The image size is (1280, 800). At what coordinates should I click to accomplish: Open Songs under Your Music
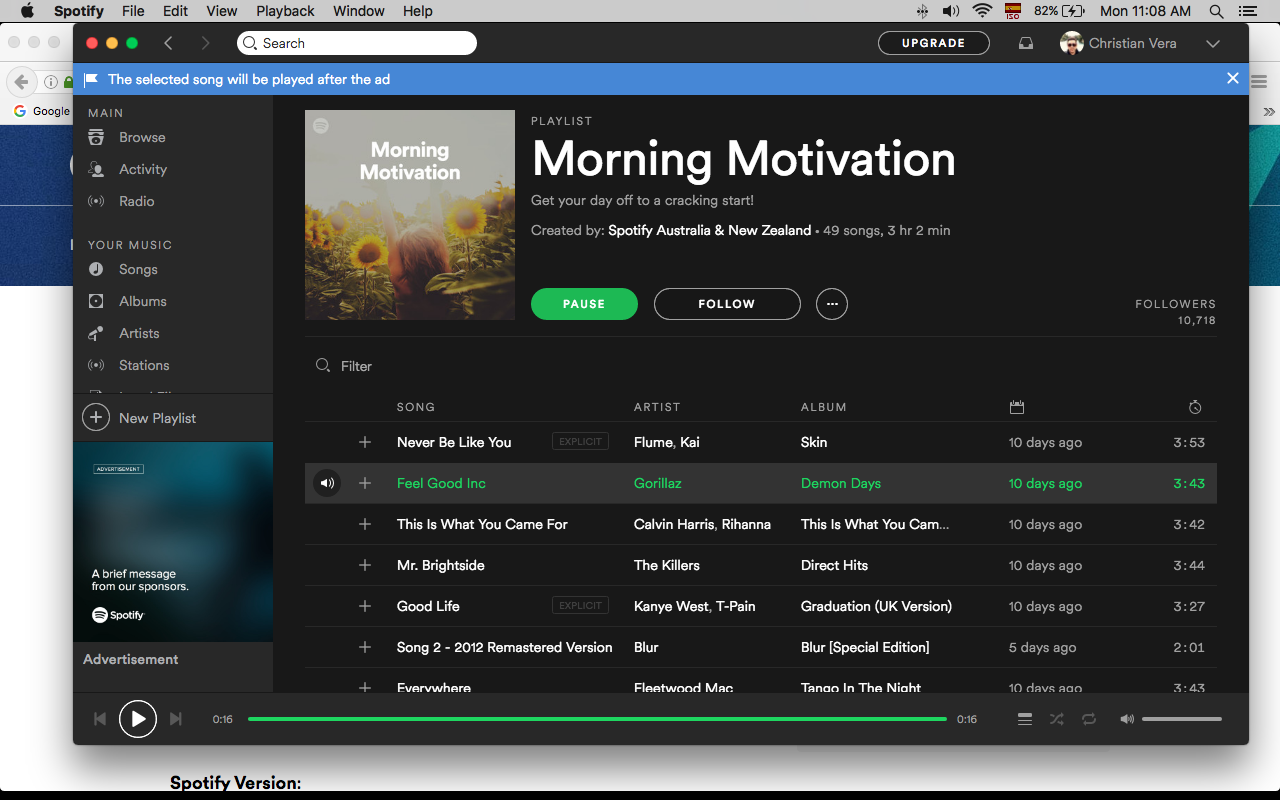(138, 269)
